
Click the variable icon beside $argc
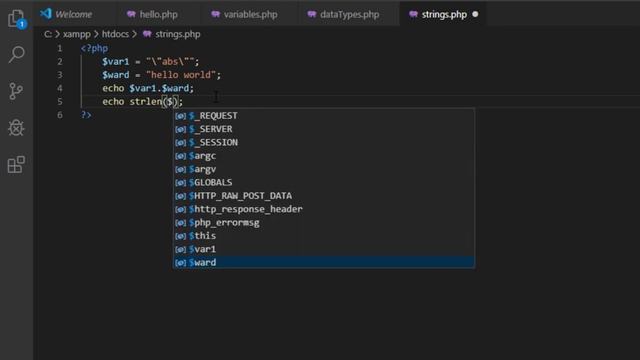tap(180, 156)
